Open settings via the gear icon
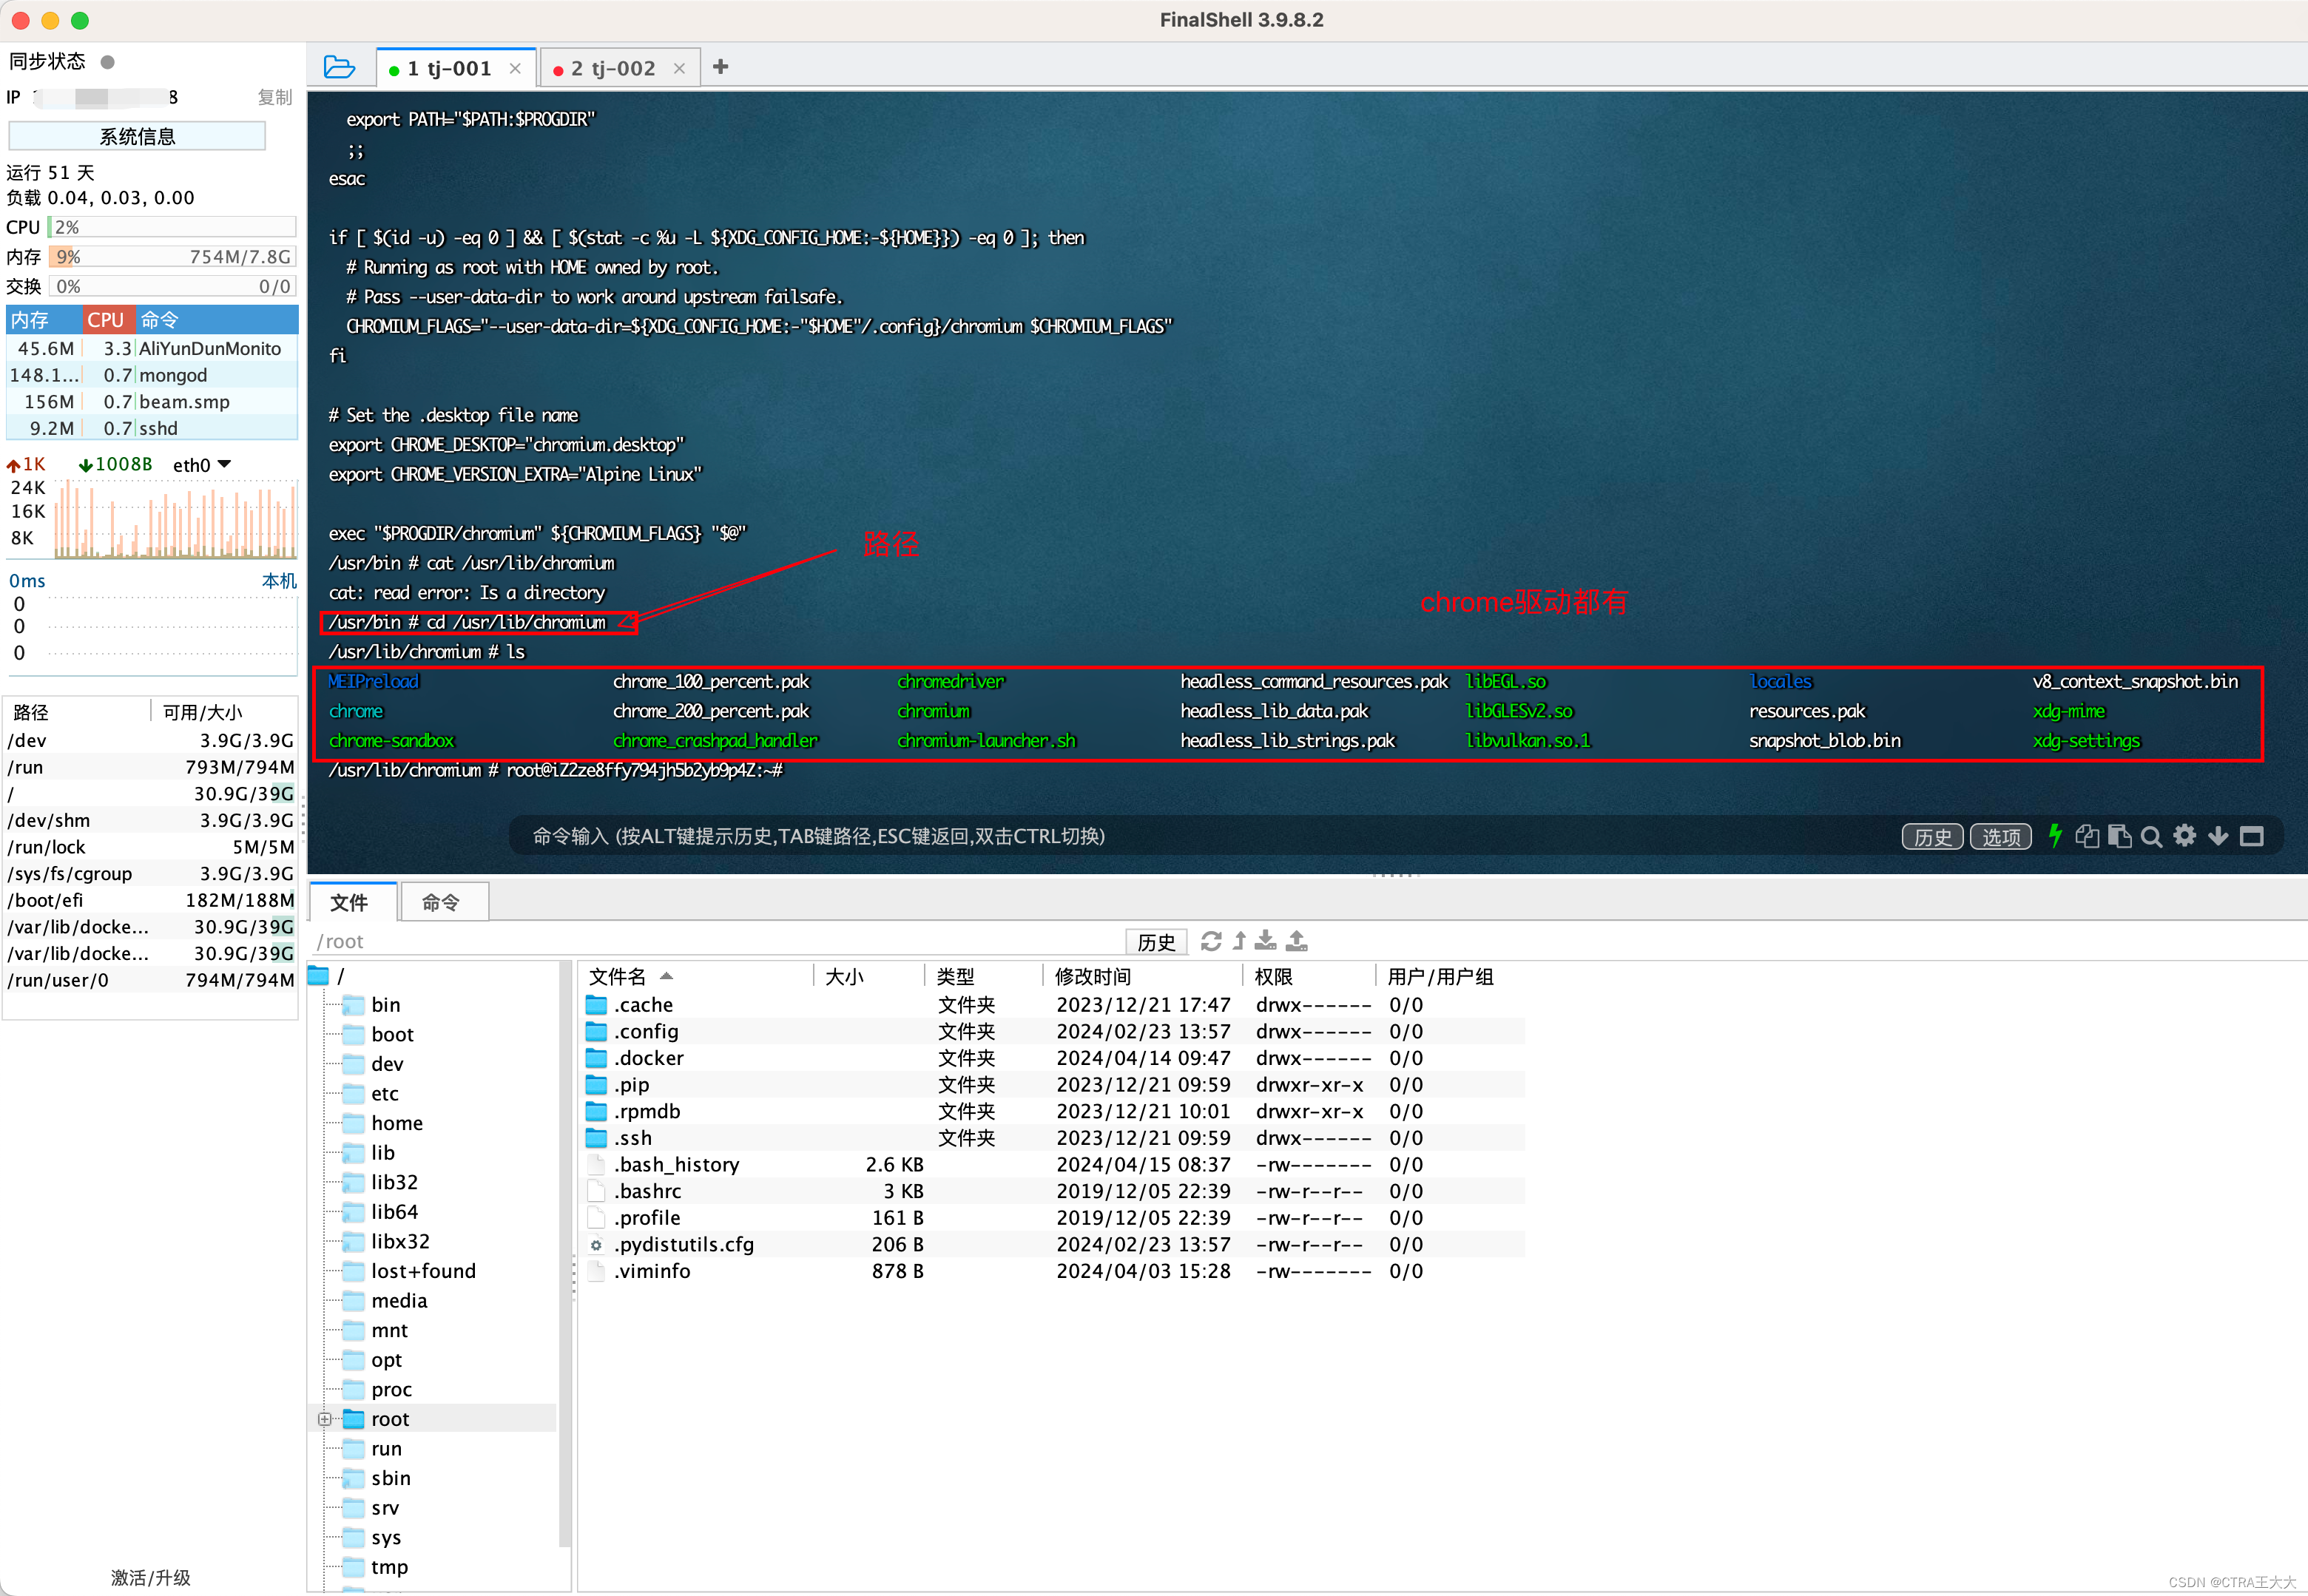The height and width of the screenshot is (1596, 2308). click(x=2185, y=836)
